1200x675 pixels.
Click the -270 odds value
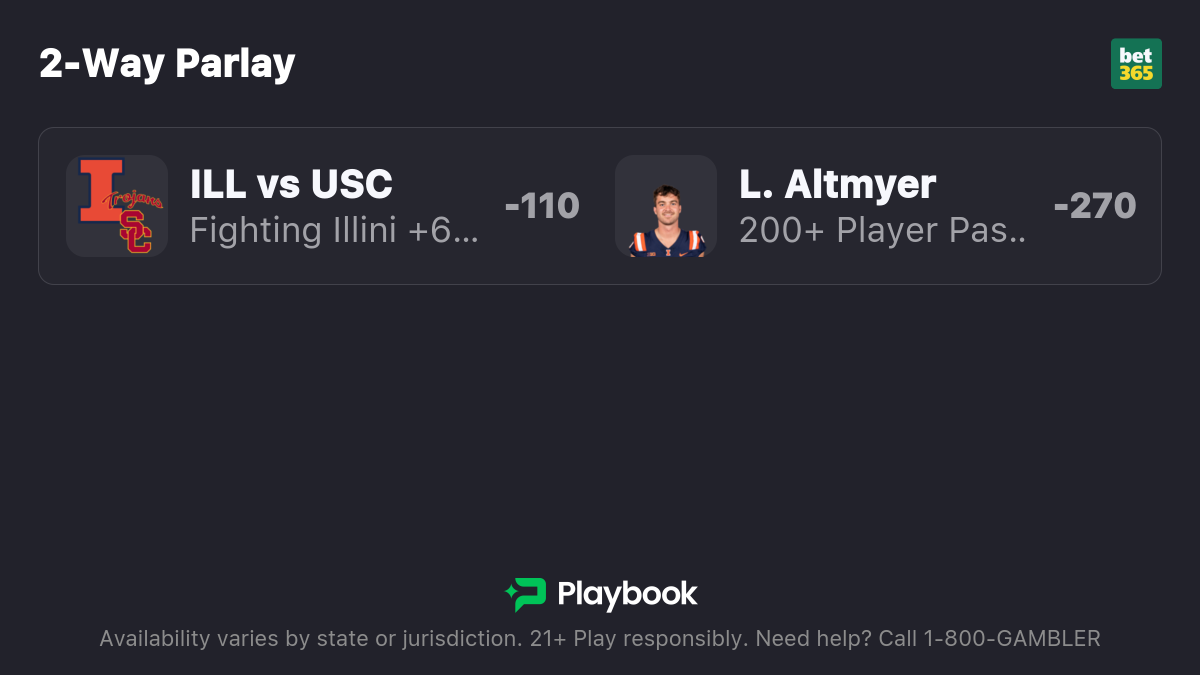(1095, 206)
